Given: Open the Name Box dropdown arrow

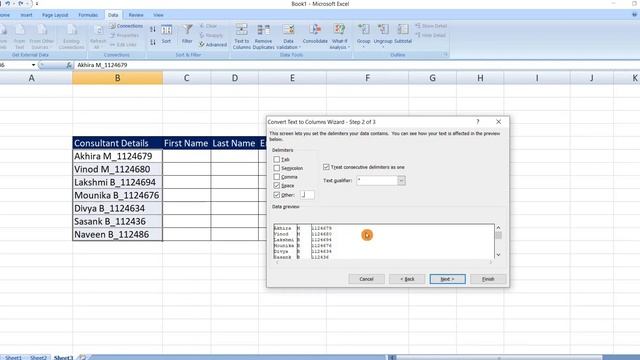Looking at the screenshot, I should pos(33,65).
